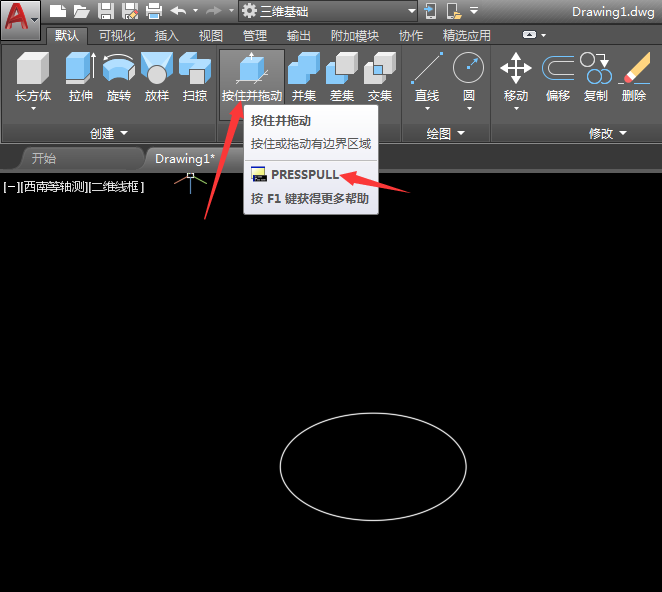Click the UCS icon in the viewport
The image size is (662, 592).
click(190, 182)
